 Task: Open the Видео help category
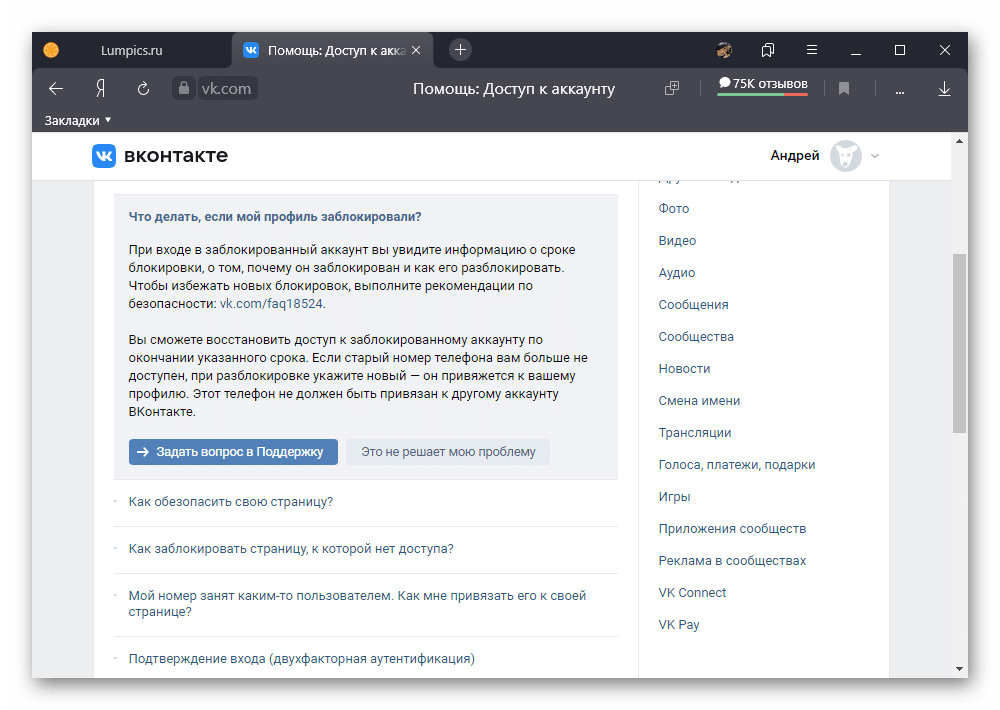click(677, 240)
